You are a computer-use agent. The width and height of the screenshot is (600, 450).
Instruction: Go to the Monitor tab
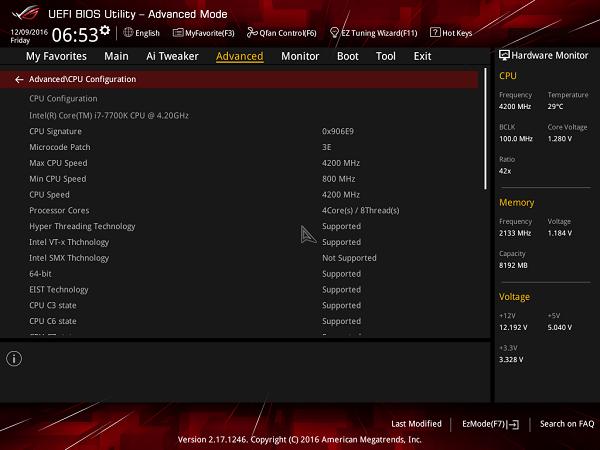pos(300,56)
